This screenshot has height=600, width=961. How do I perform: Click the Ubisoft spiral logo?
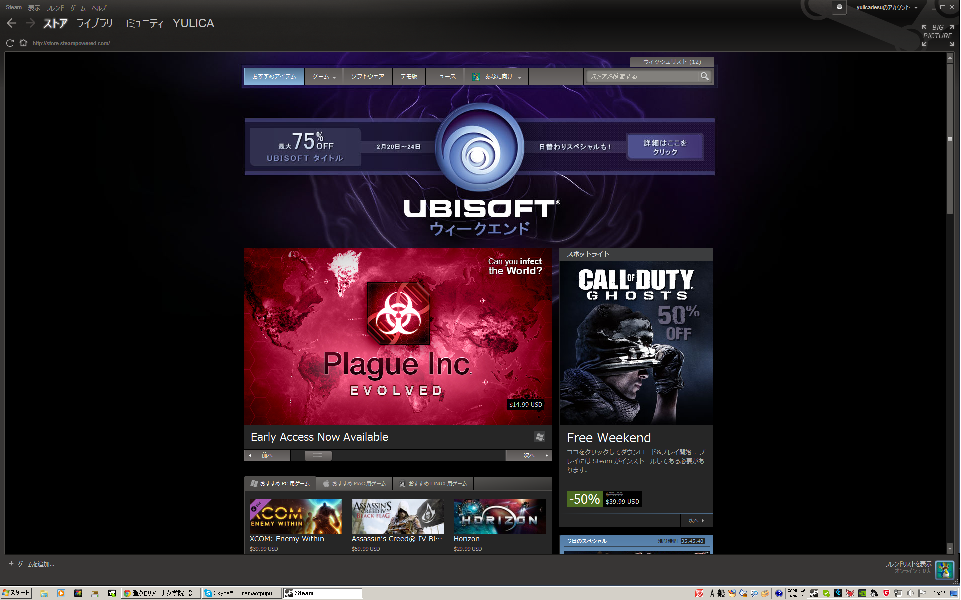[479, 147]
